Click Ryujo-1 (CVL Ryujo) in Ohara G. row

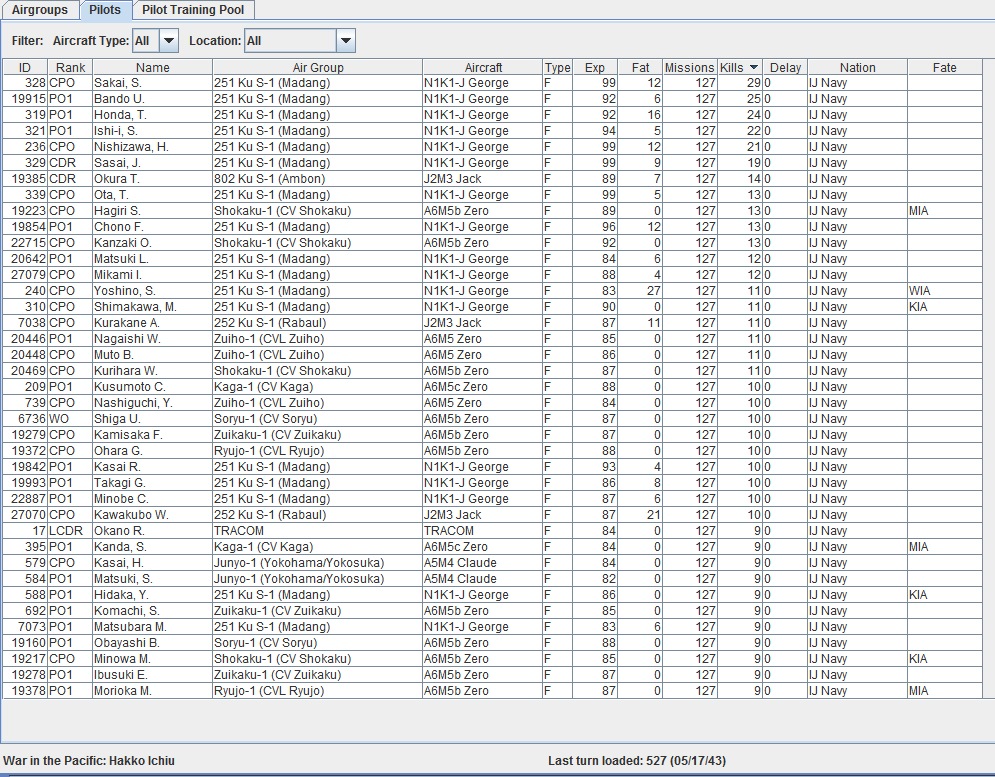[268, 451]
